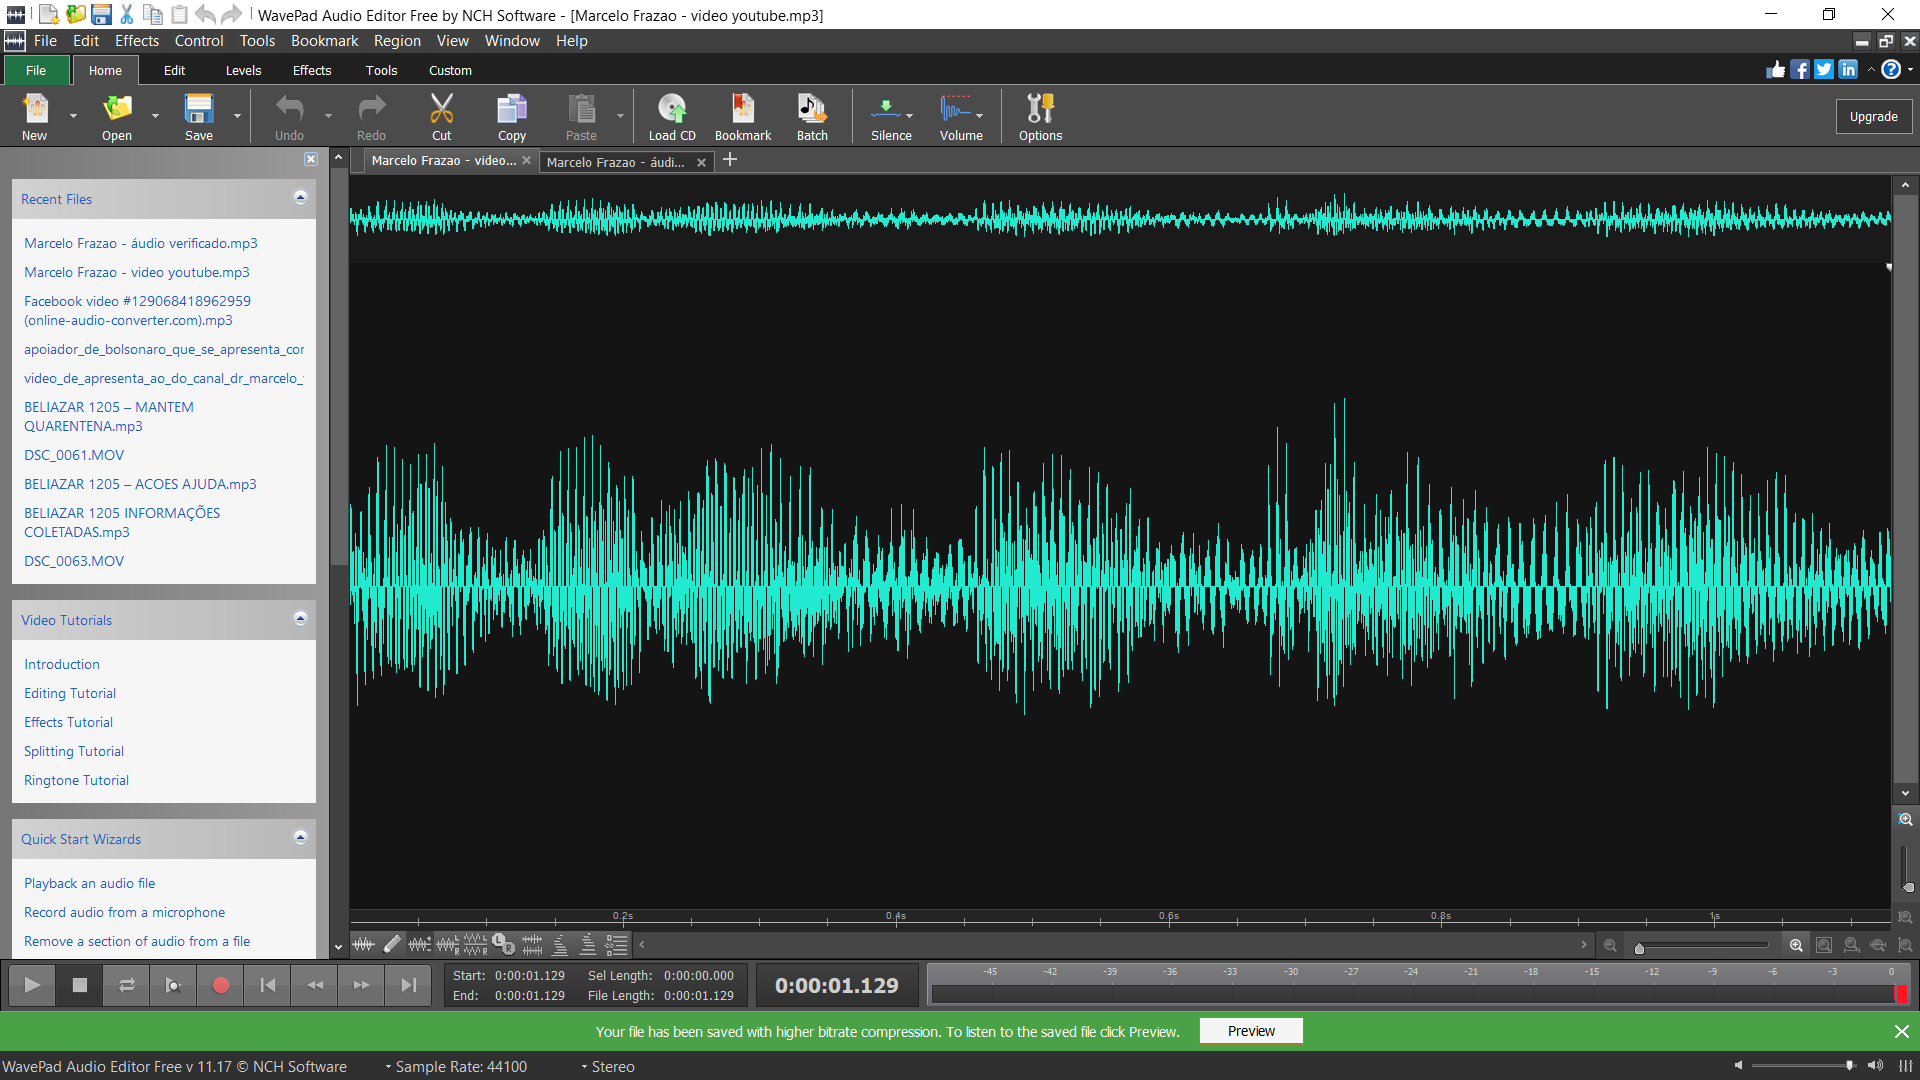The width and height of the screenshot is (1920, 1080).
Task: Open the Options wrench icon
Action: click(x=1040, y=116)
